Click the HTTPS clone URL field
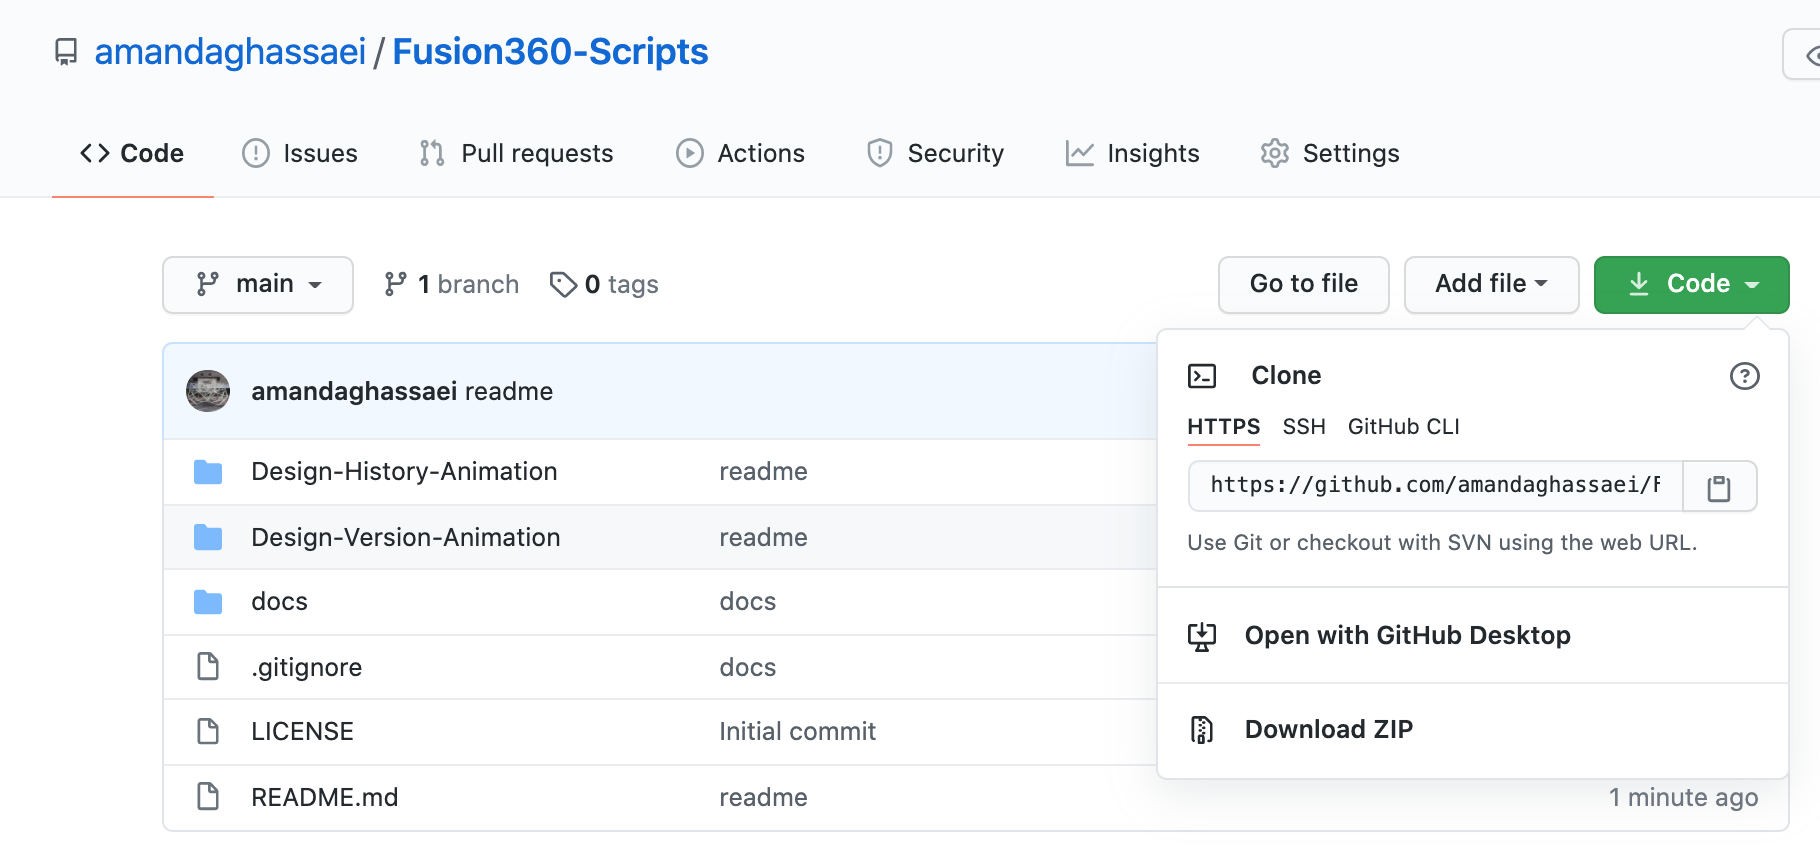The width and height of the screenshot is (1820, 854). click(1435, 486)
